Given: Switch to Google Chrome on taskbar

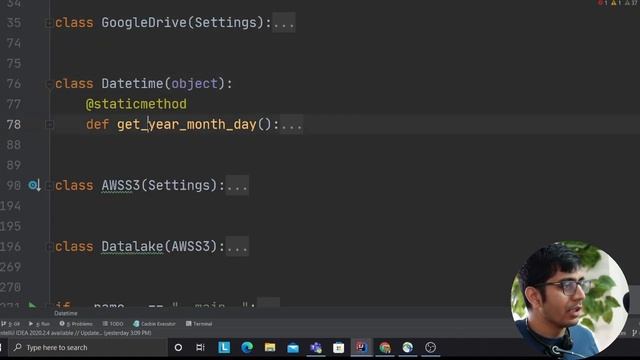Looking at the screenshot, I should 384,348.
